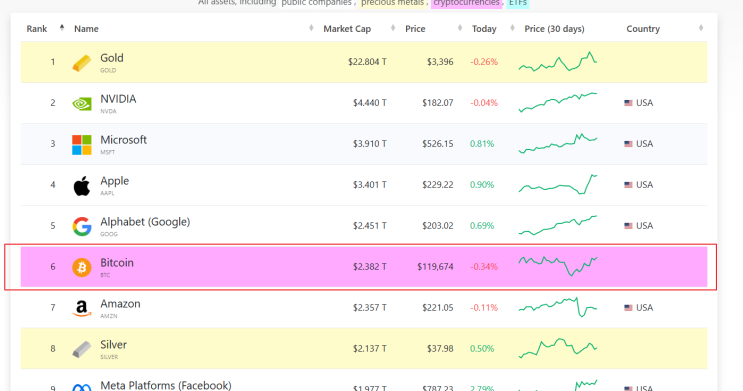Click Apple market cap $3.401 T
This screenshot has height=391, width=743.
click(x=370, y=185)
